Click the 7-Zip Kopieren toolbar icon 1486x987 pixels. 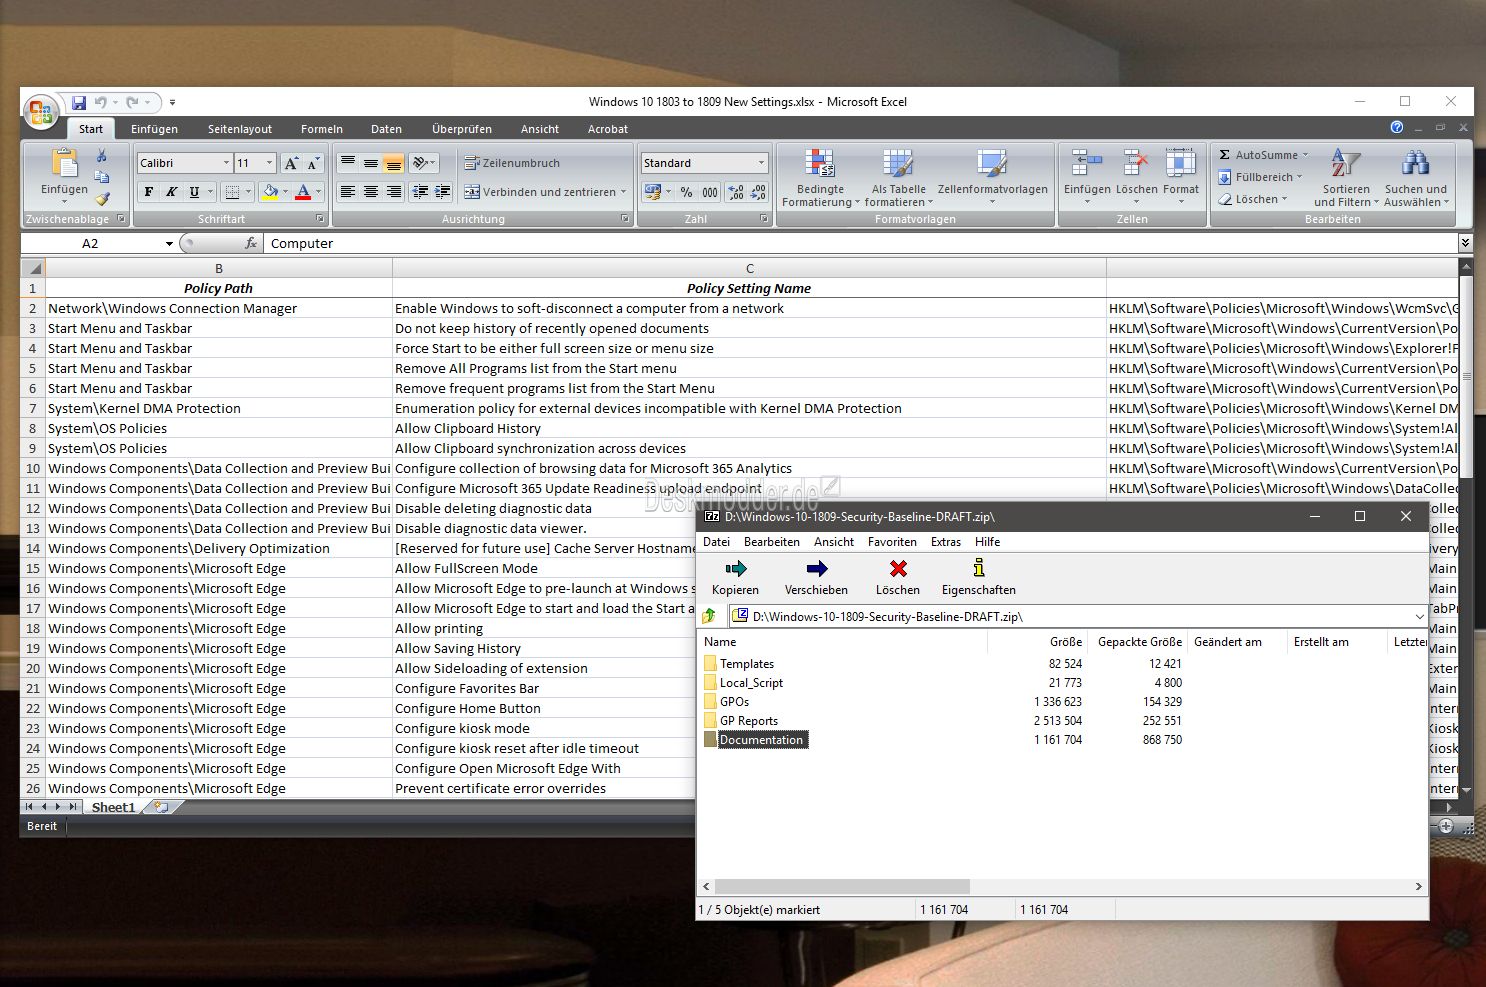coord(736,569)
